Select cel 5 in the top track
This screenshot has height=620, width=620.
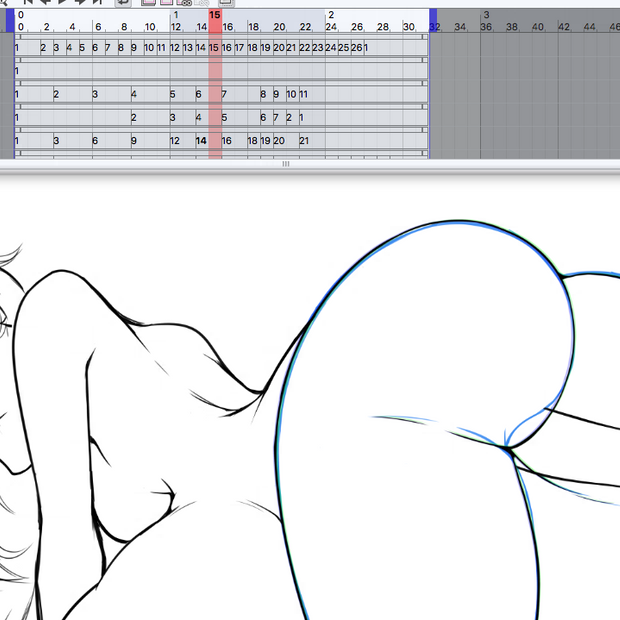point(82,48)
